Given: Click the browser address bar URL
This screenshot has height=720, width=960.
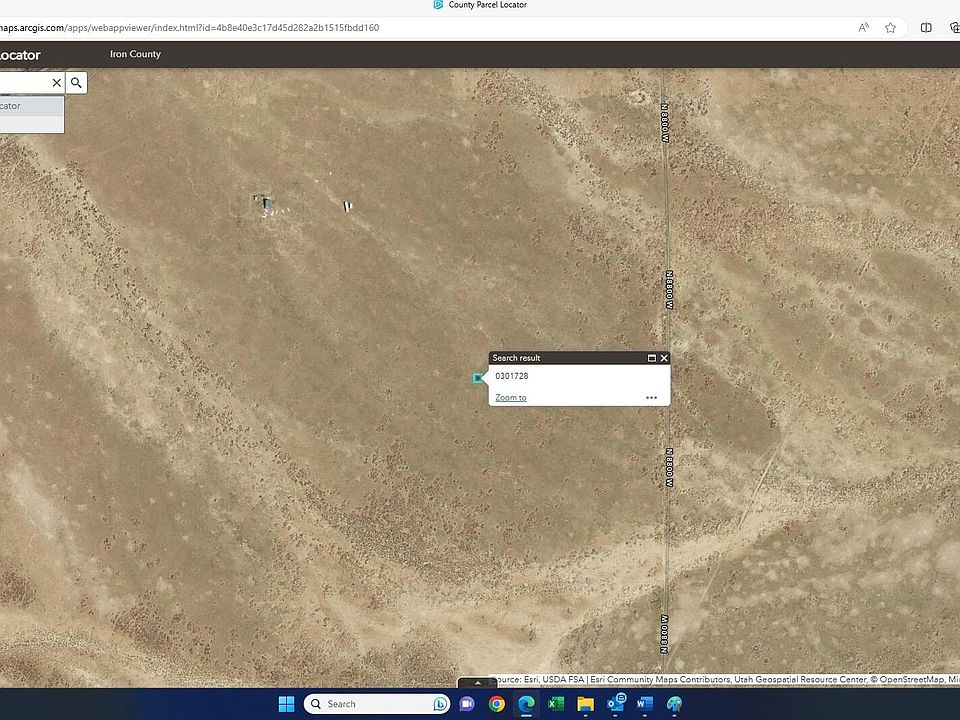Looking at the screenshot, I should click(190, 28).
